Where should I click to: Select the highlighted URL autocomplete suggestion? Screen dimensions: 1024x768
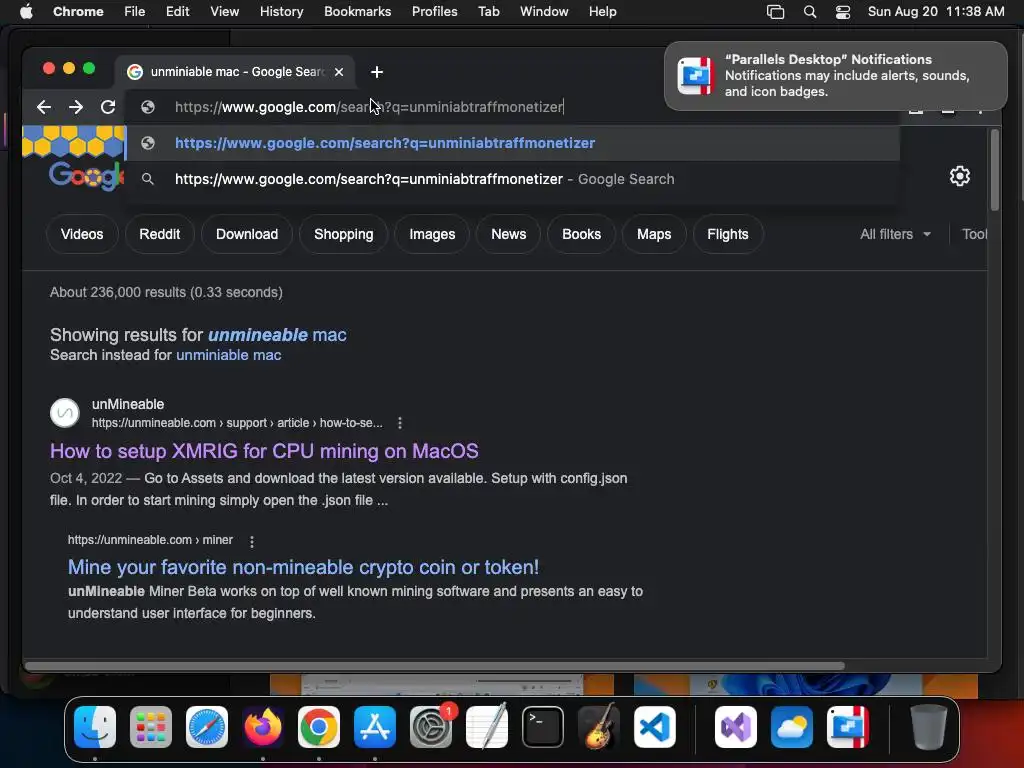(x=513, y=143)
